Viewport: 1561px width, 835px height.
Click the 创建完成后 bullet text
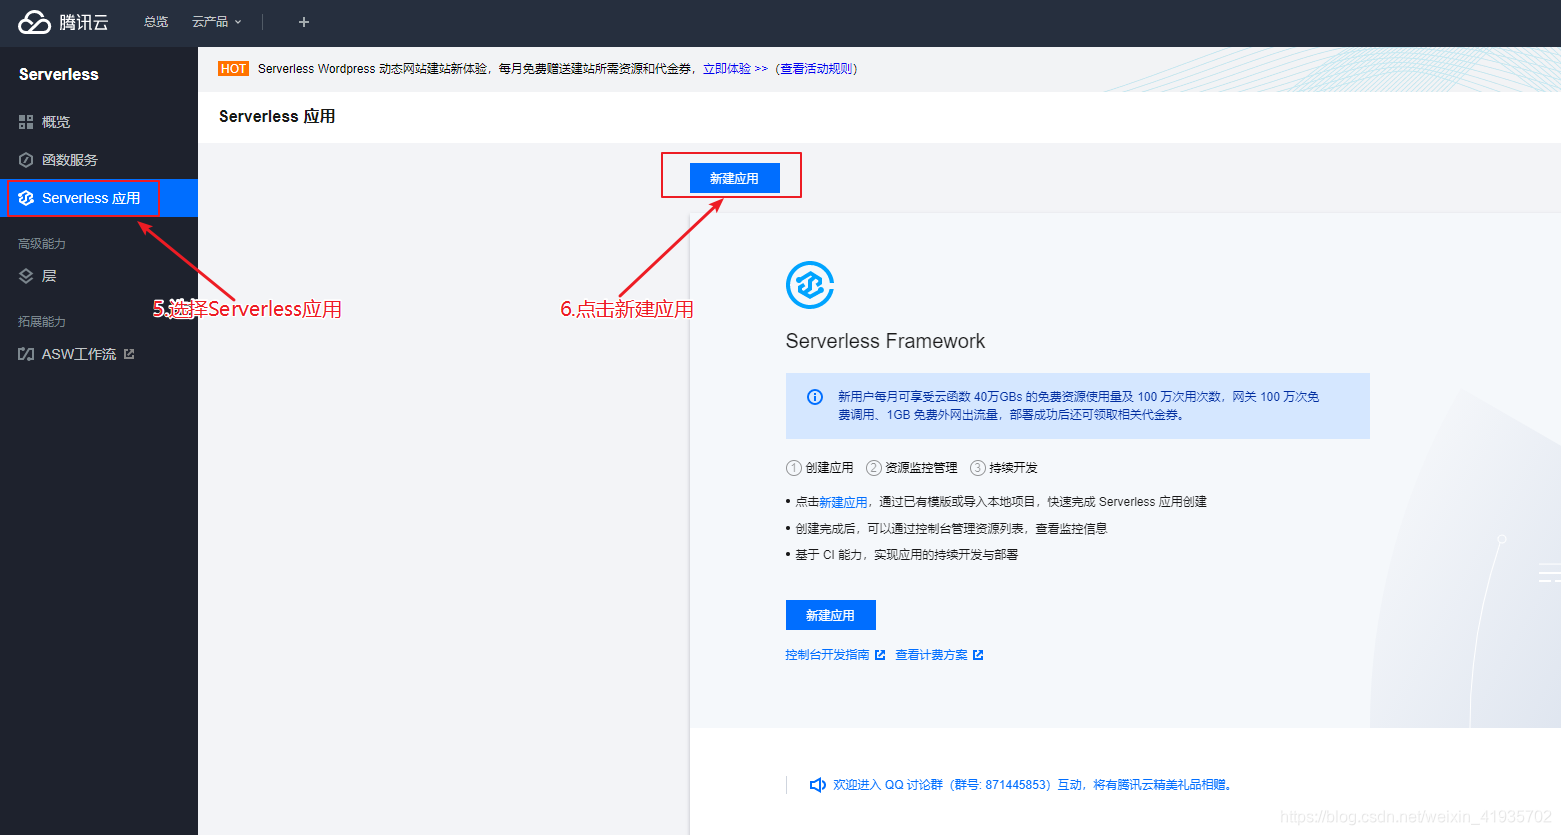[x=951, y=529]
